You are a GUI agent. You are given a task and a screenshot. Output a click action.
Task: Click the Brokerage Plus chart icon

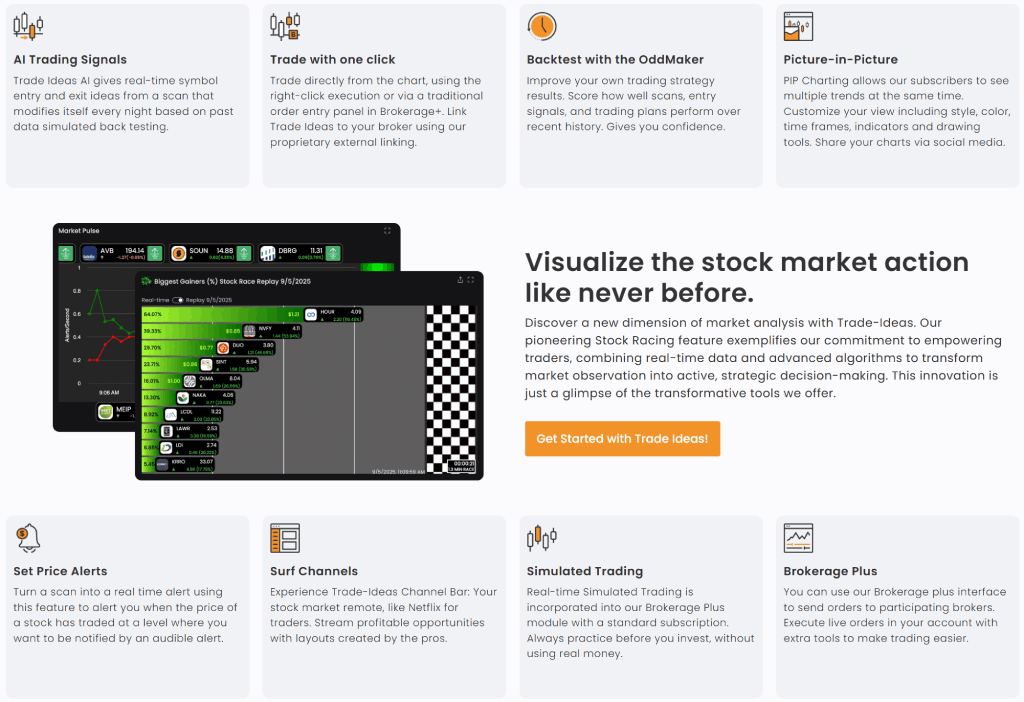[798, 539]
